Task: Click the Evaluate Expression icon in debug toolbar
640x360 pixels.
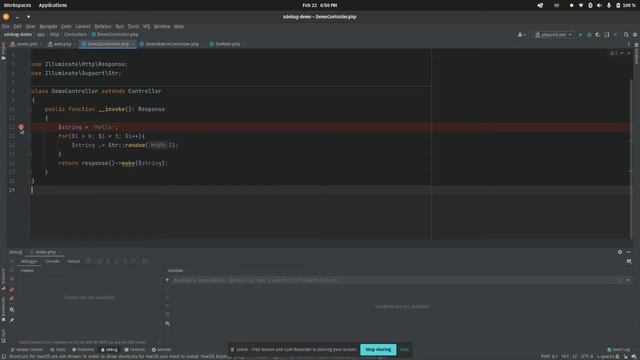Action: coord(145,261)
